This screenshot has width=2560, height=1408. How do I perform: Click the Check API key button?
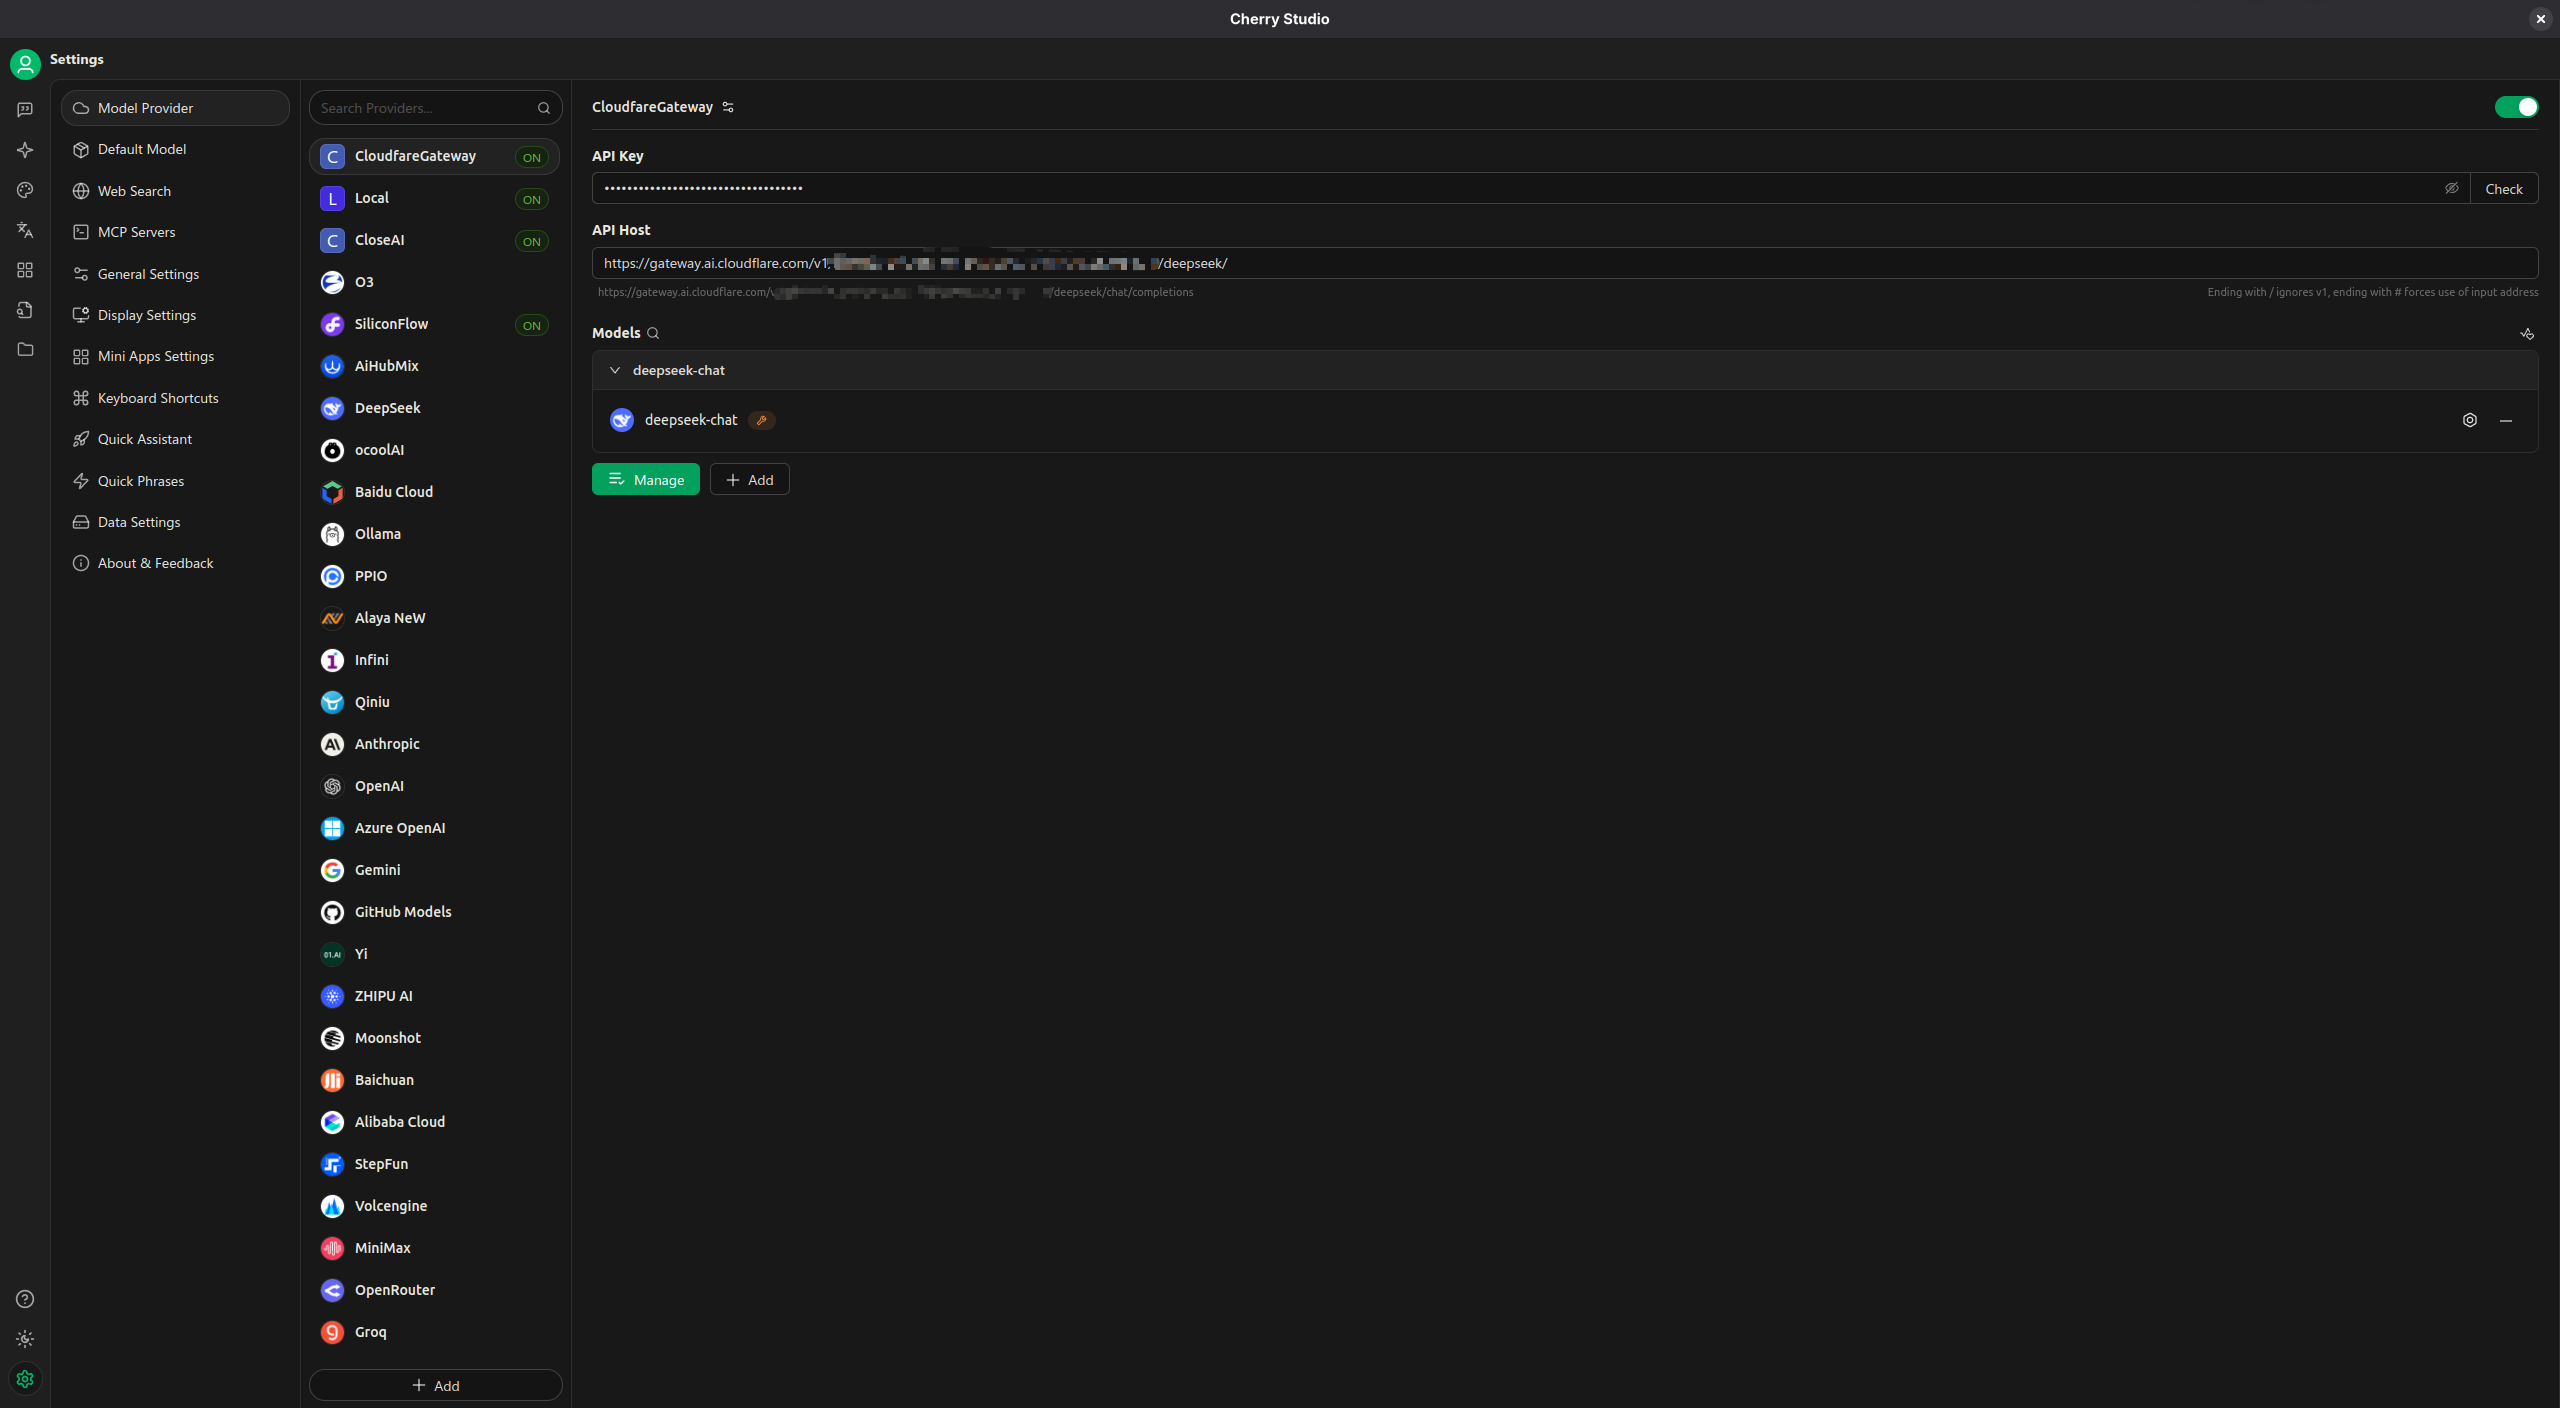(2504, 188)
